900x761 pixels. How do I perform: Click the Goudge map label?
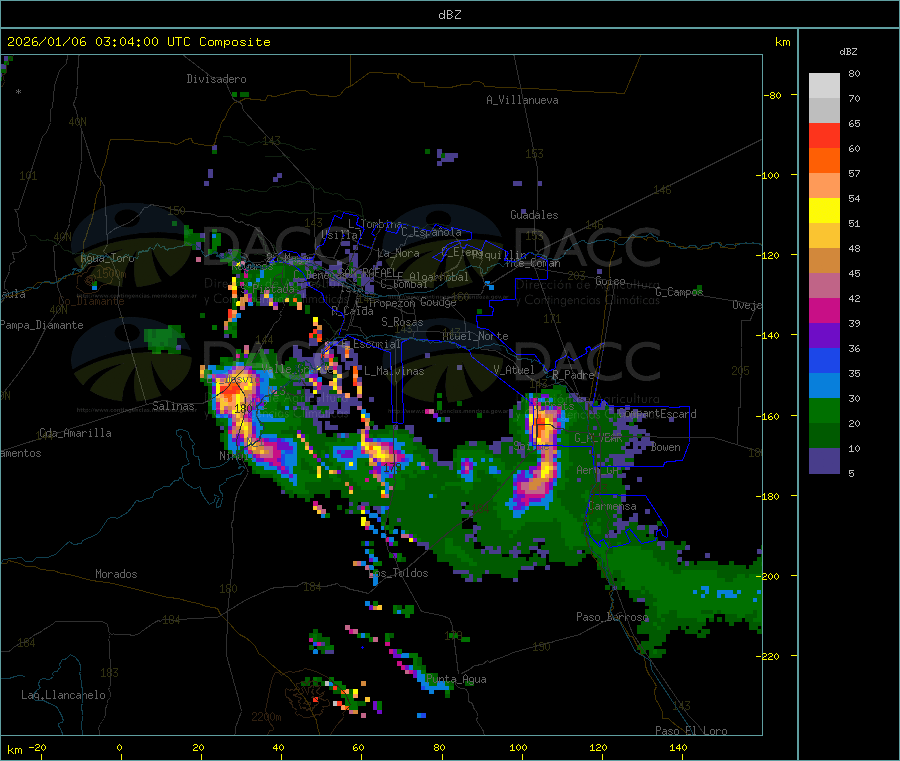pos(438,302)
